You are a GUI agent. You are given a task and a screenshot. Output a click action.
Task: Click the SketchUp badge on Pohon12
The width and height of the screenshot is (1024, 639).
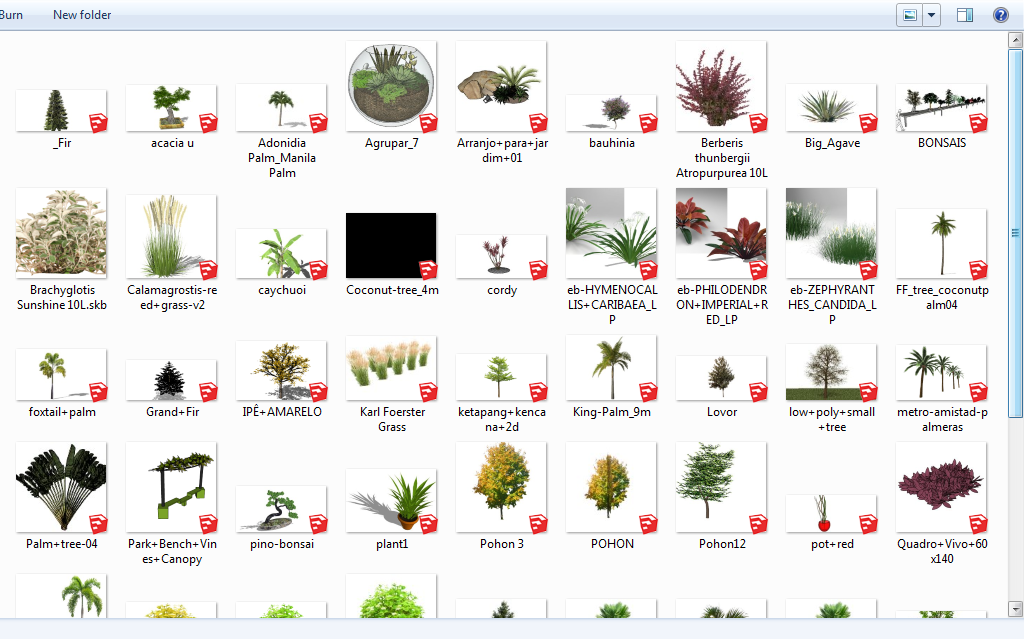point(760,520)
